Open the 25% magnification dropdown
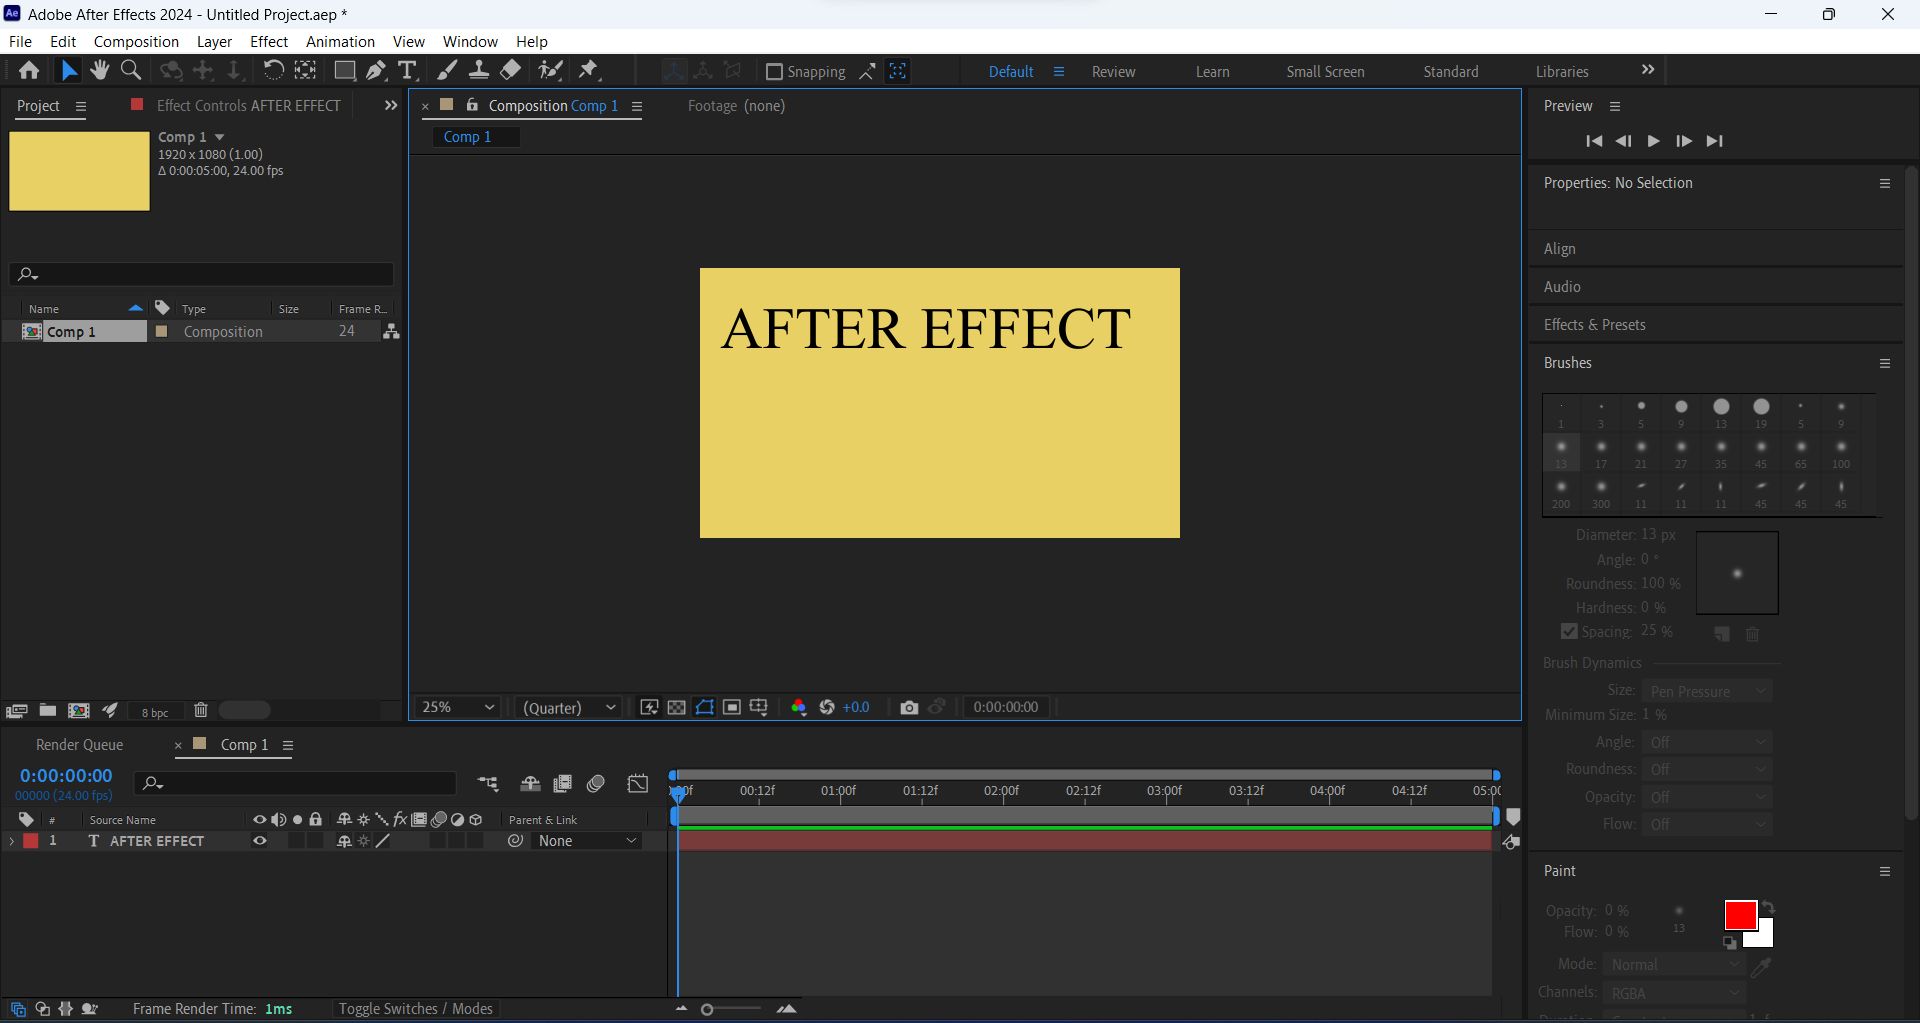 457,707
